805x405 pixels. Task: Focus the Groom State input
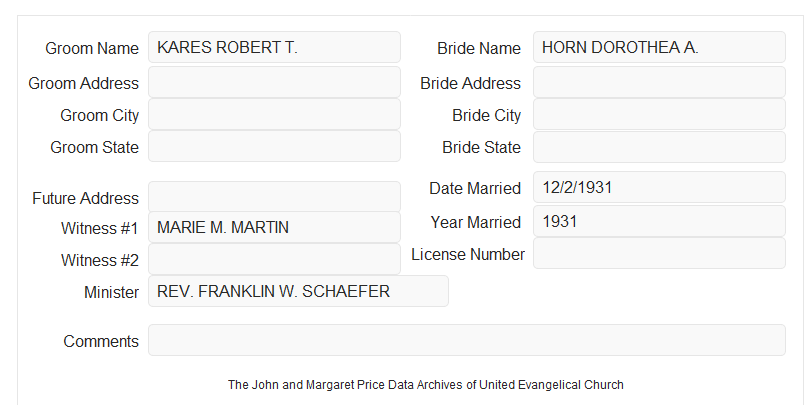pos(274,146)
